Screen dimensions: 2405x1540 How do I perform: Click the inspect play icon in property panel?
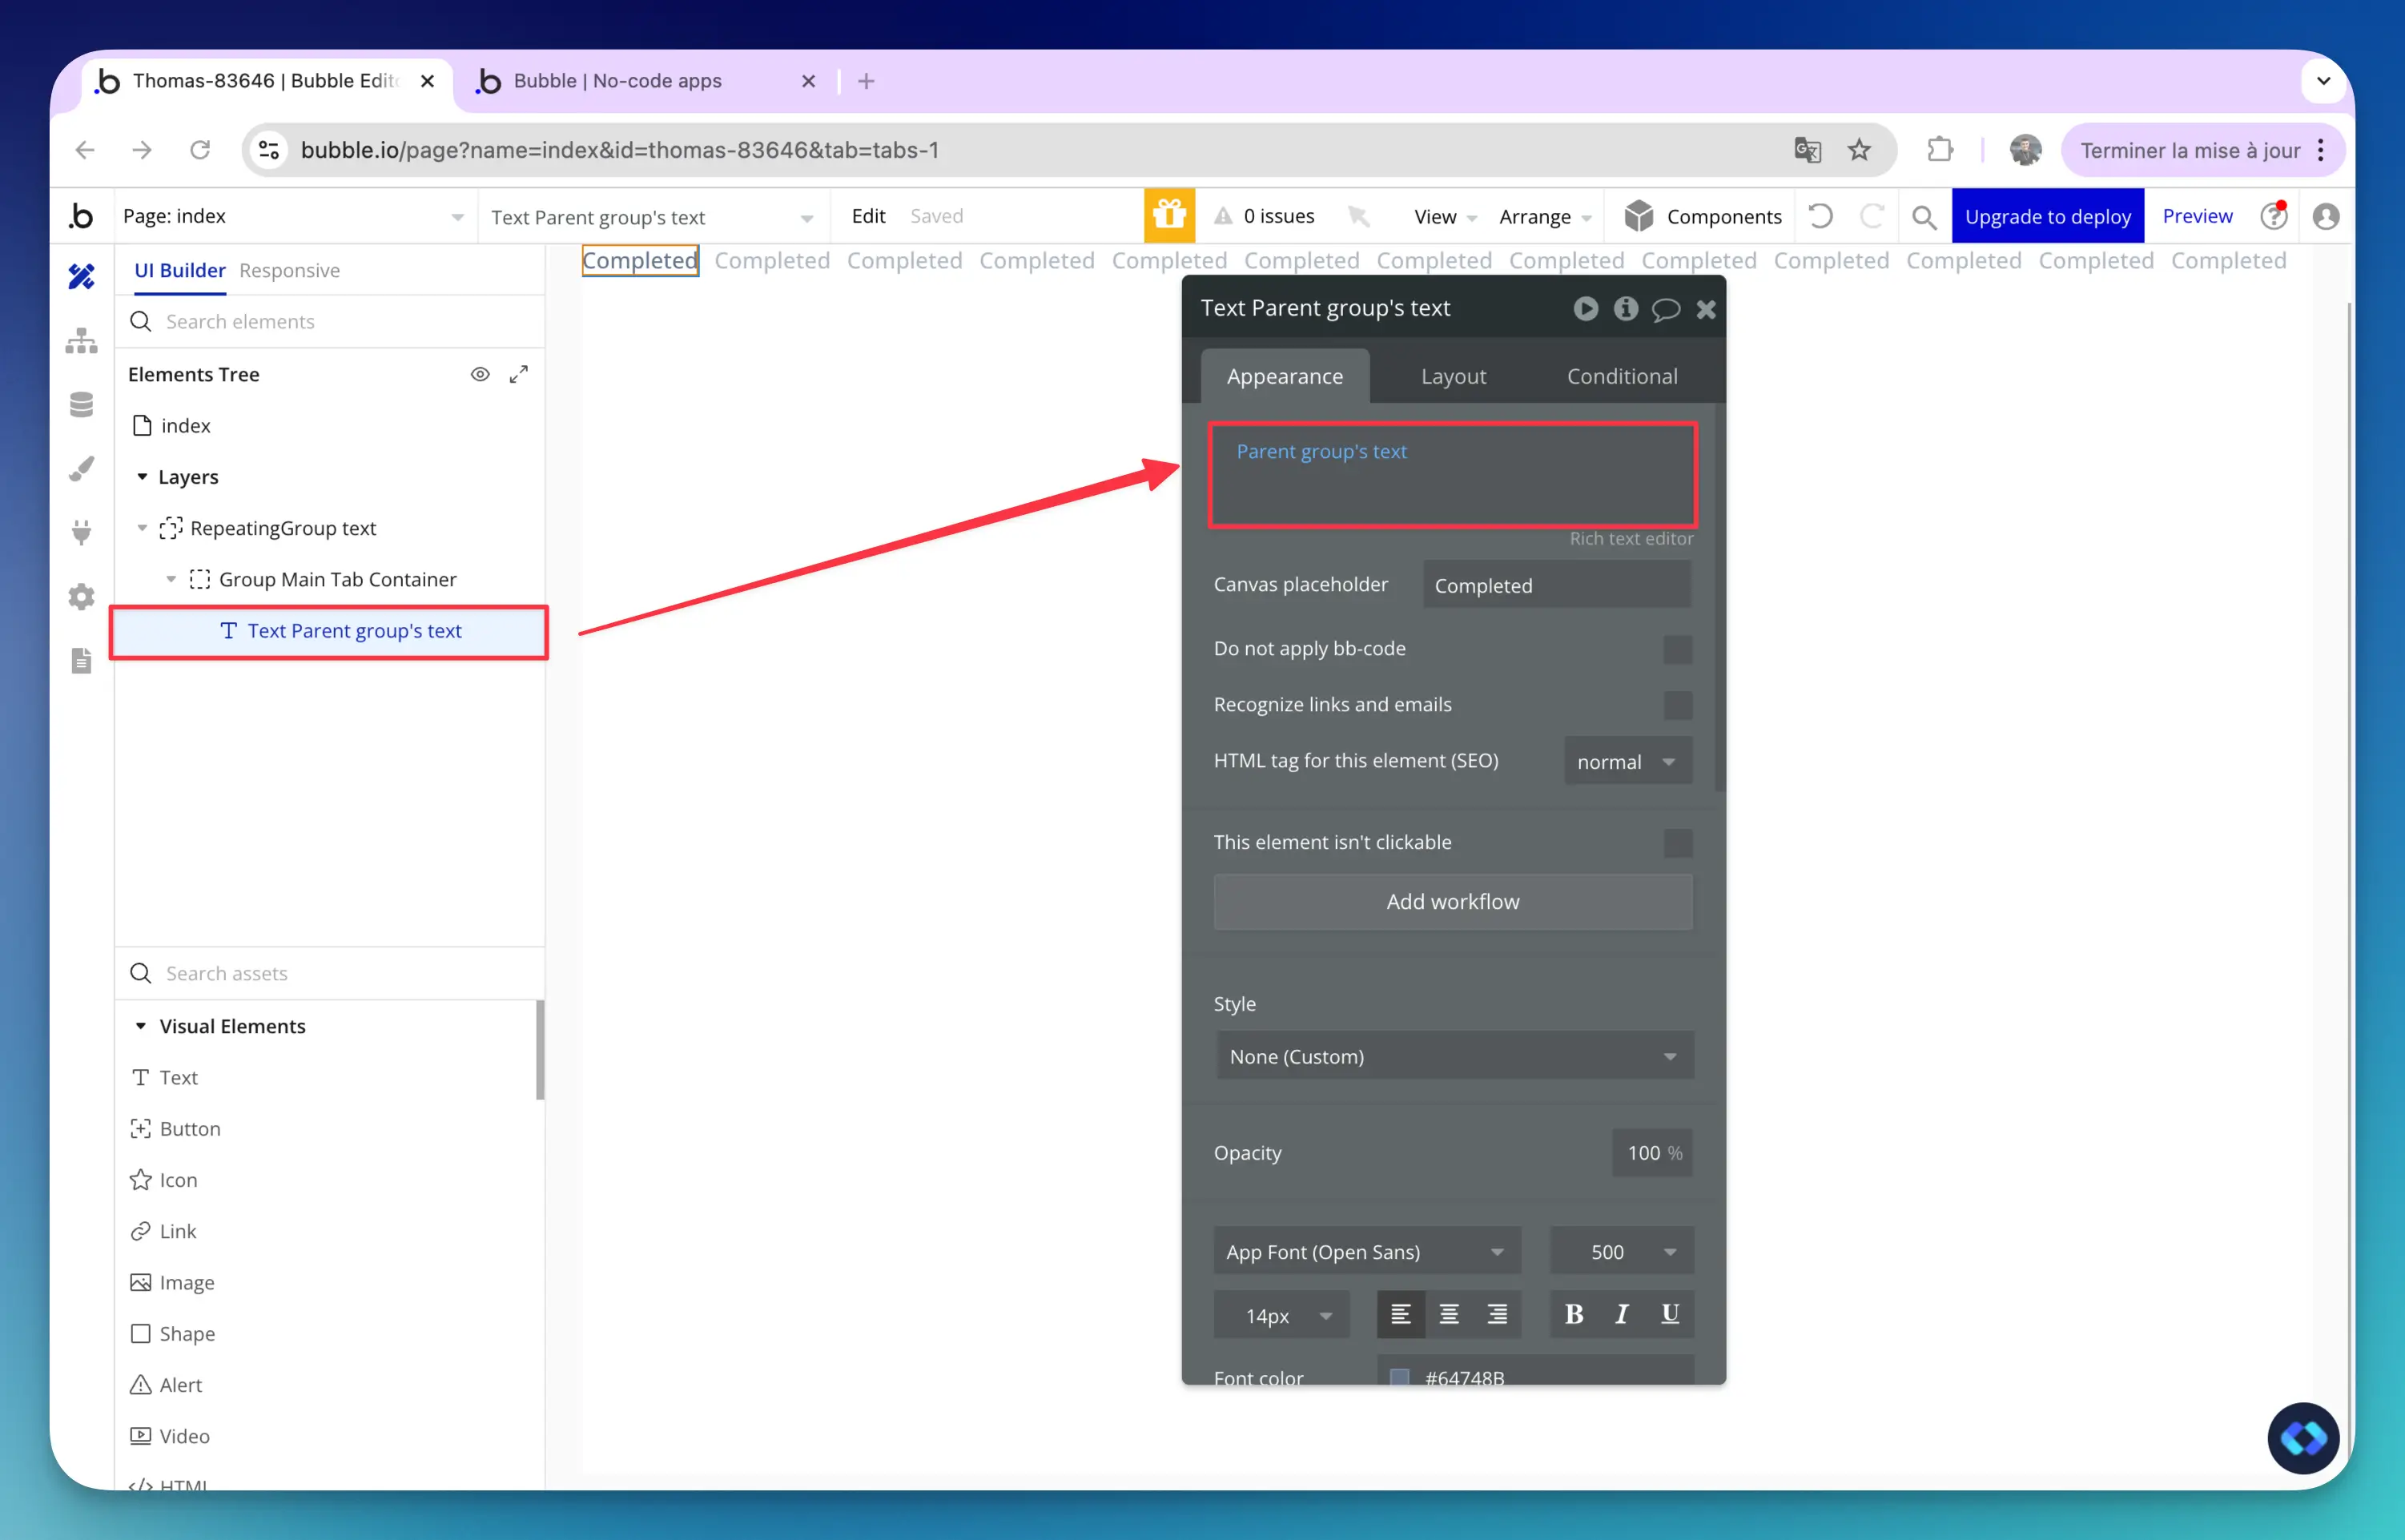1585,308
